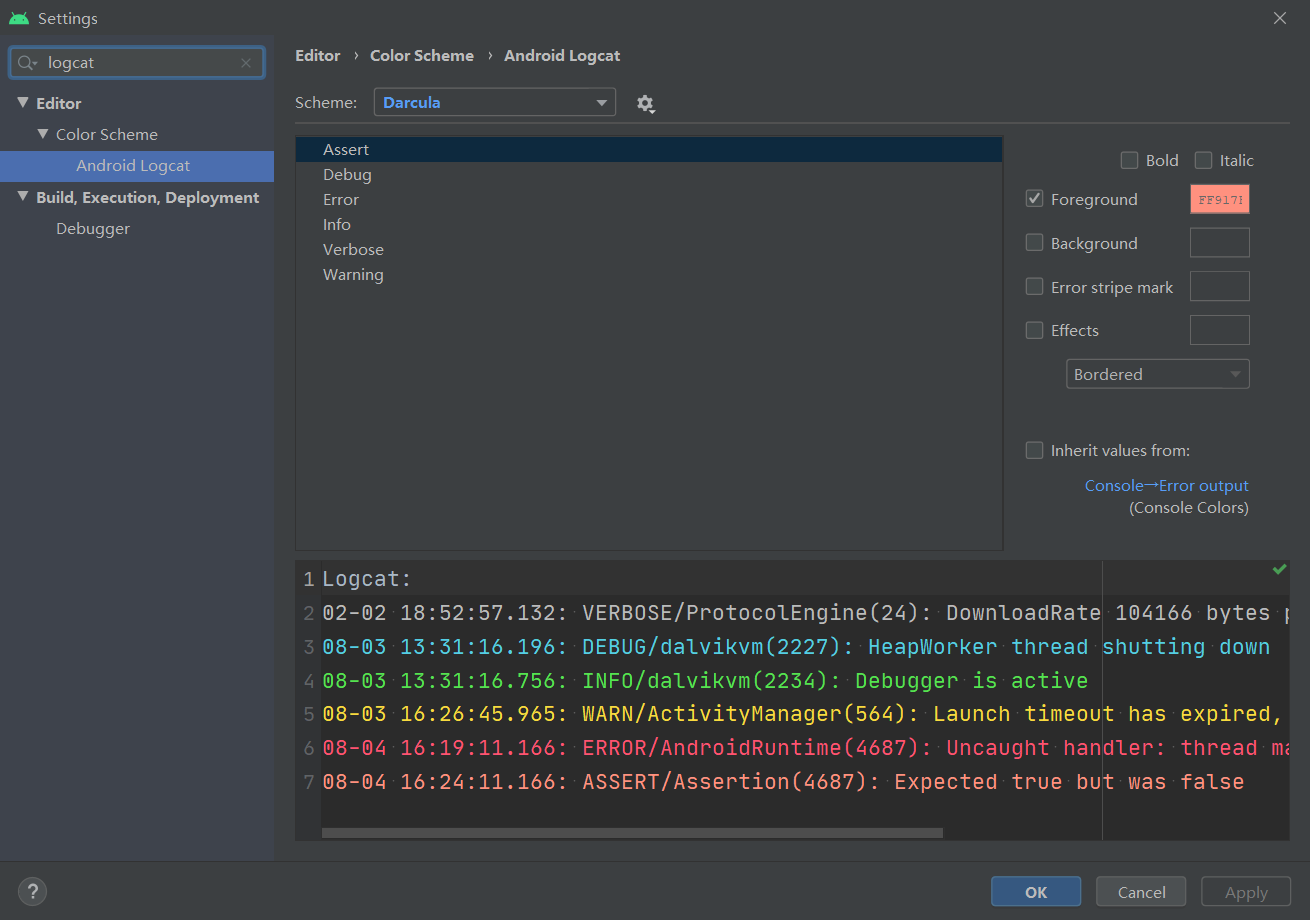Check the Error stripe mark checkbox
Image resolution: width=1310 pixels, height=920 pixels.
[x=1035, y=287]
